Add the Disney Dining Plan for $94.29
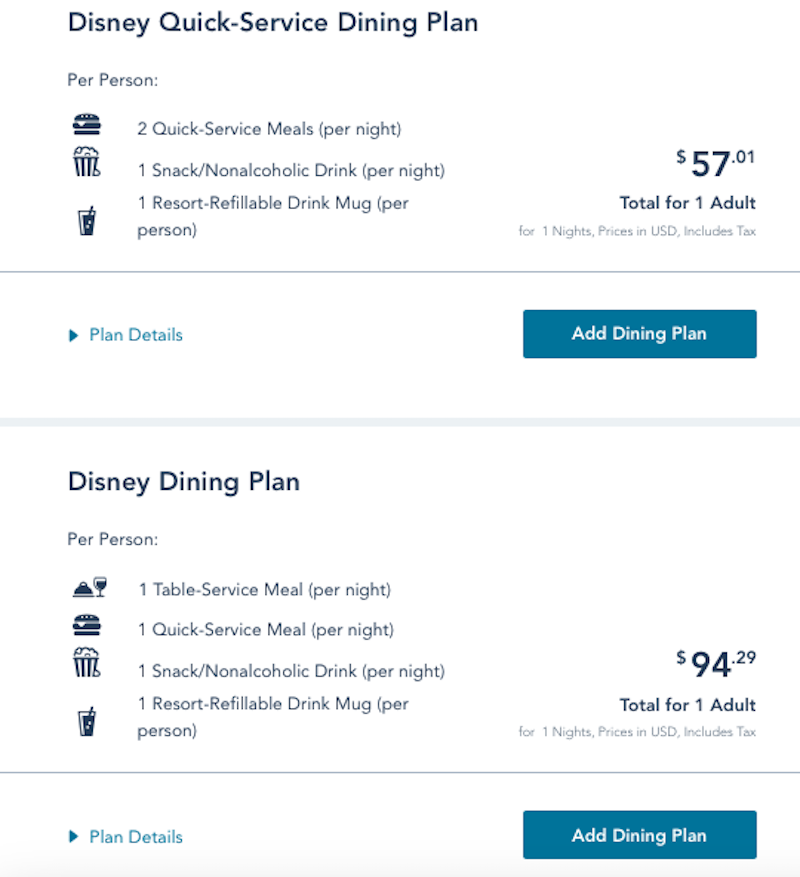The image size is (800, 877). click(x=639, y=835)
